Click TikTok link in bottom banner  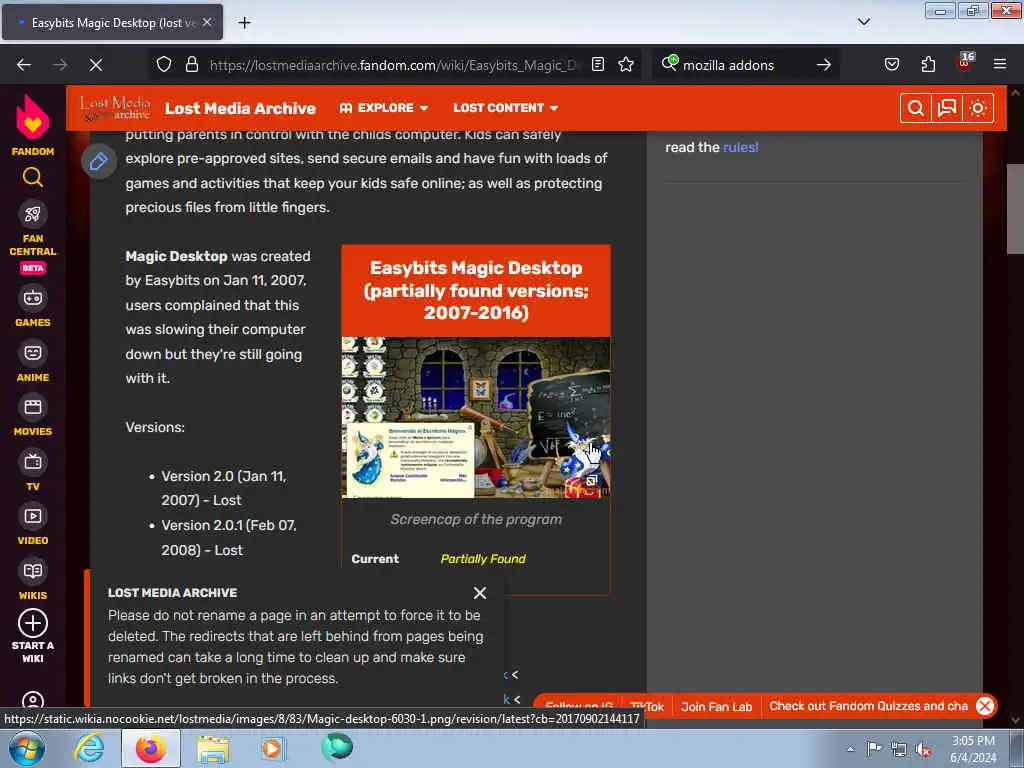coord(647,707)
